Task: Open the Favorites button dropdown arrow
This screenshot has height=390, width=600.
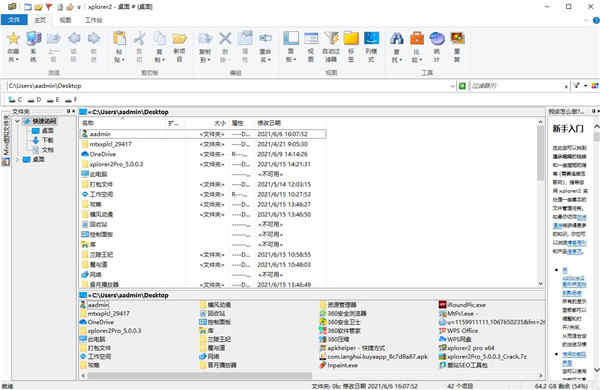Action: (17, 60)
